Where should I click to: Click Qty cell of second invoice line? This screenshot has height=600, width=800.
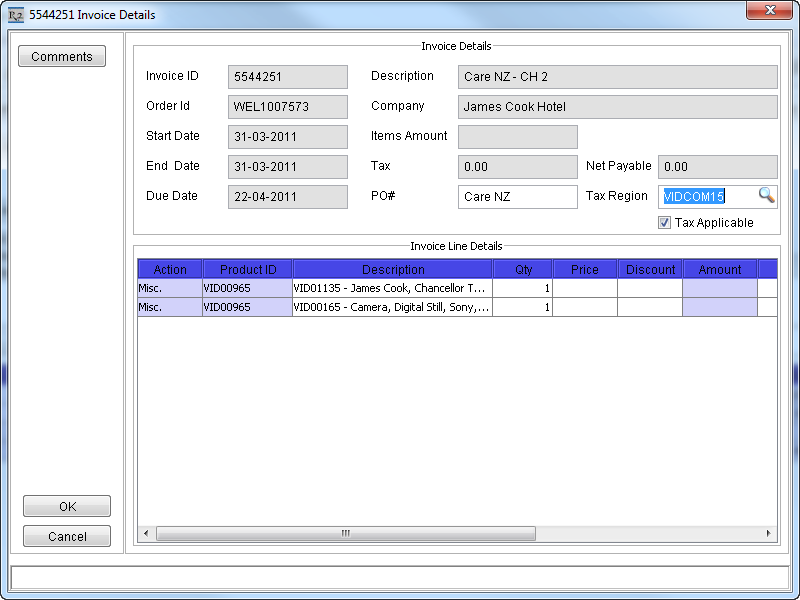[523, 308]
